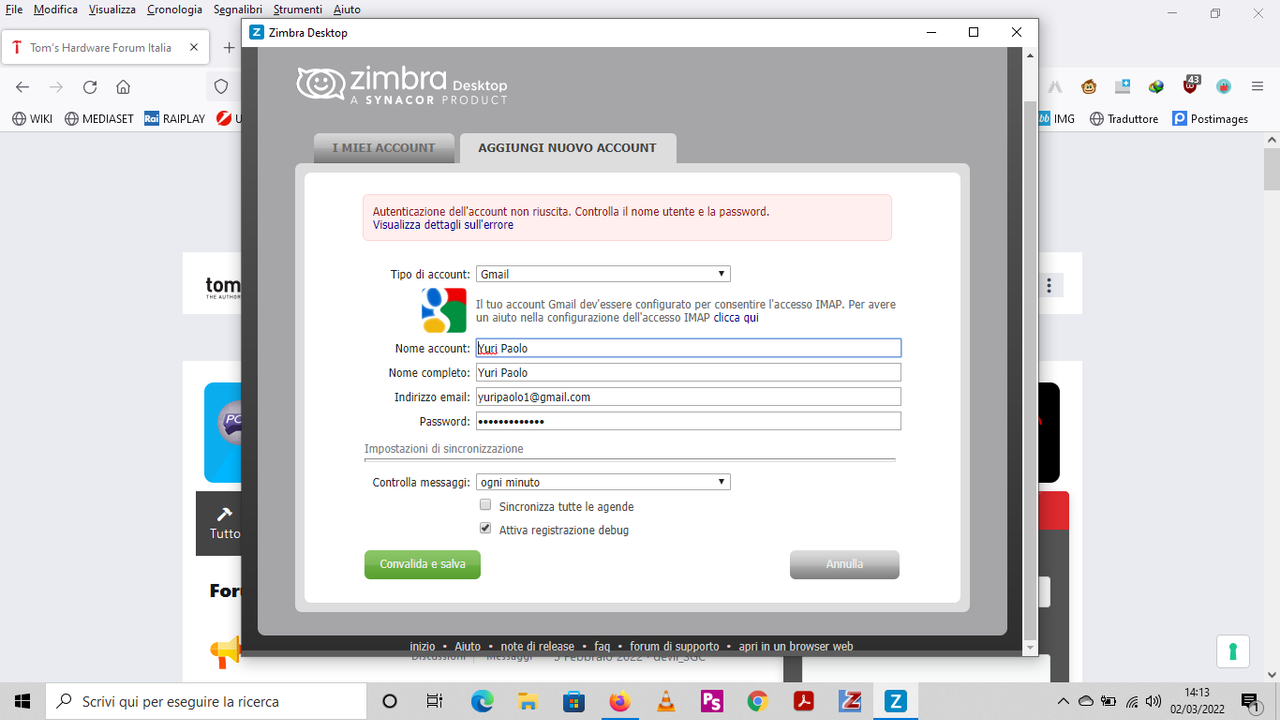This screenshot has height=720, width=1280.
Task: Open IMG bookmark in Firefox
Action: [1056, 118]
